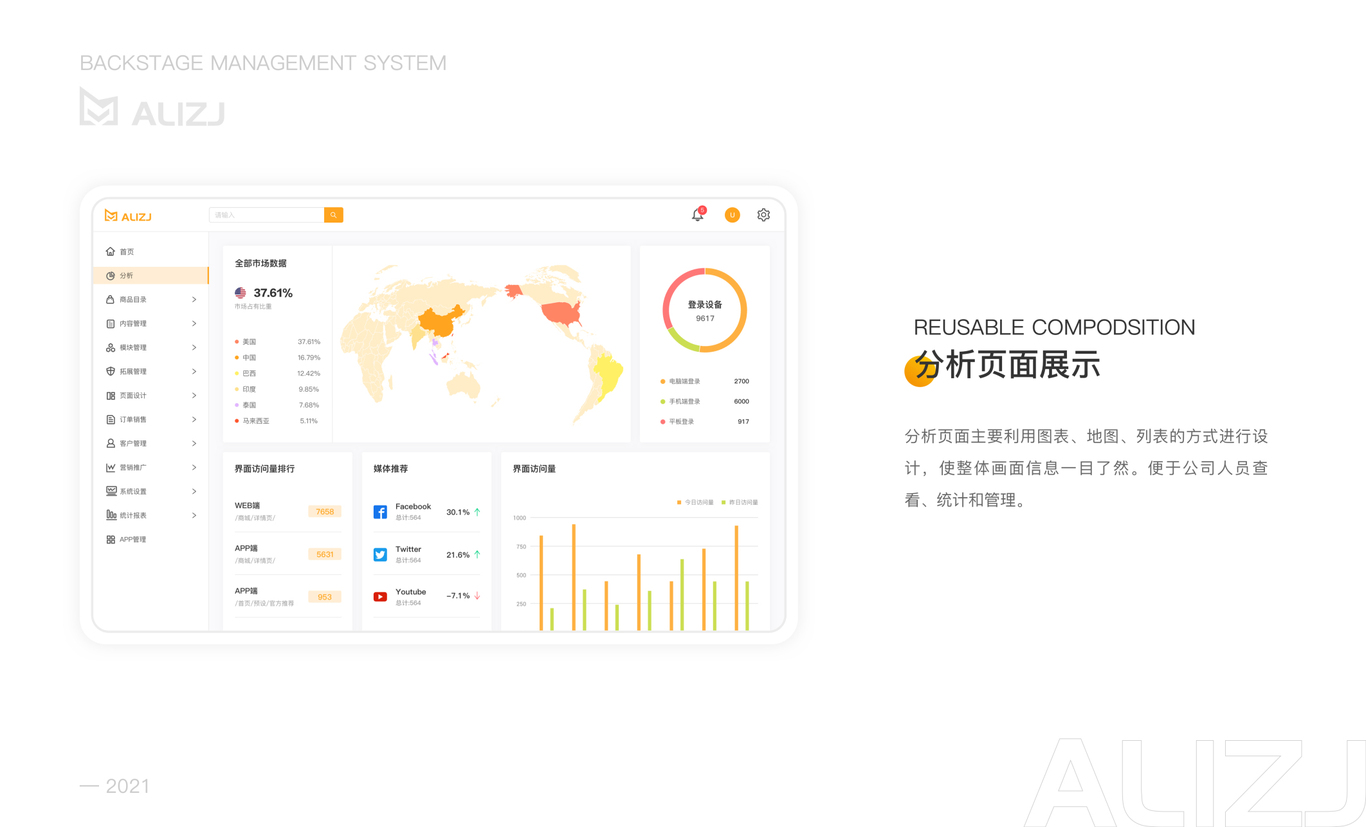The width and height of the screenshot is (1366, 827).
Task: Select the 美国 legend row
Action: click(278, 342)
